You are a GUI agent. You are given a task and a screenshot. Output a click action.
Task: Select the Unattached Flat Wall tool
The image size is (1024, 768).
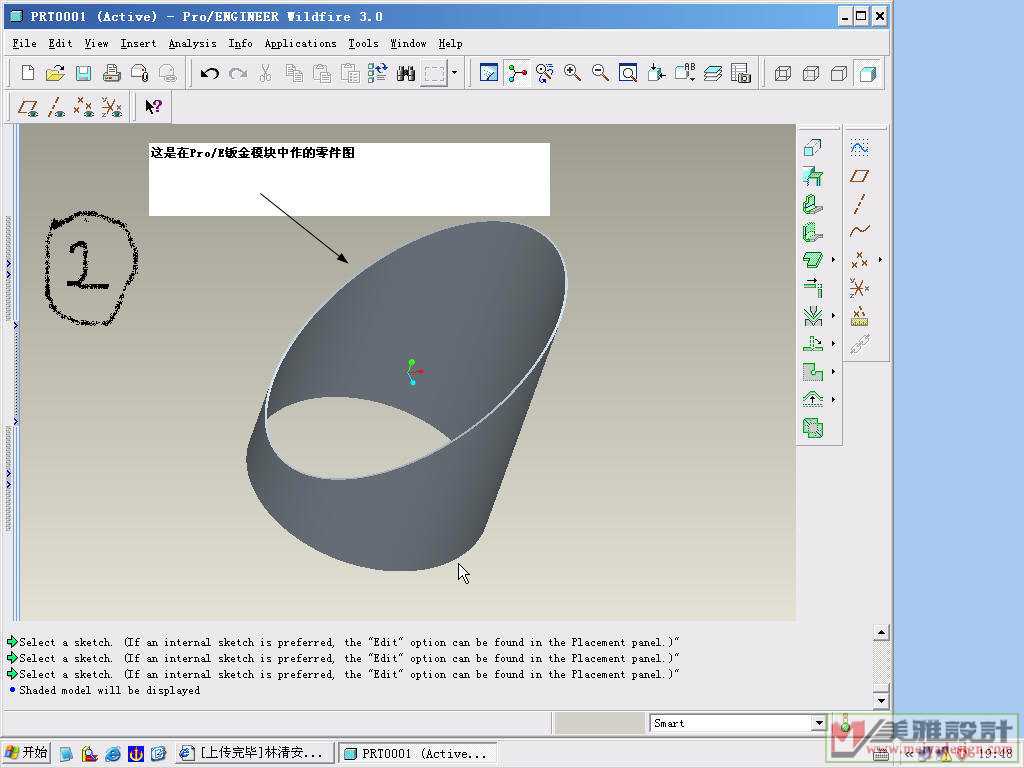[813, 260]
